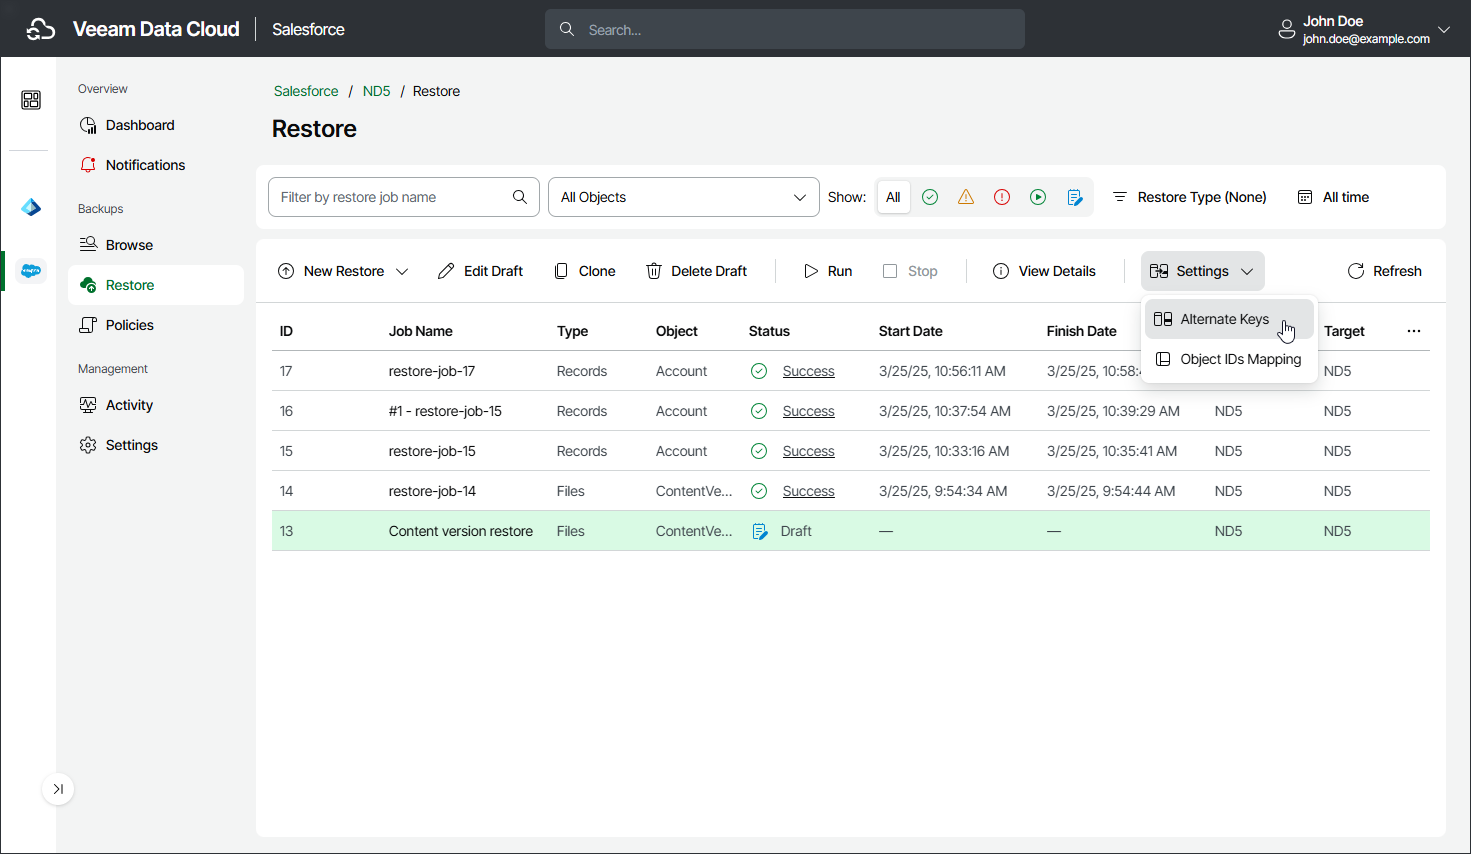Select the blue Azure-style product icon in left rail
1471x854 pixels.
31,207
